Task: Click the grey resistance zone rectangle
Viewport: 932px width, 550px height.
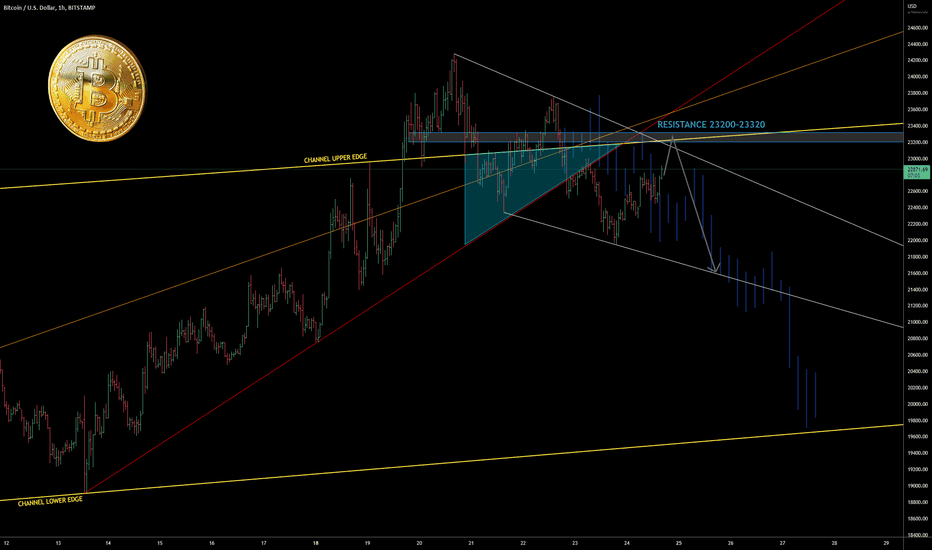Action: point(654,137)
